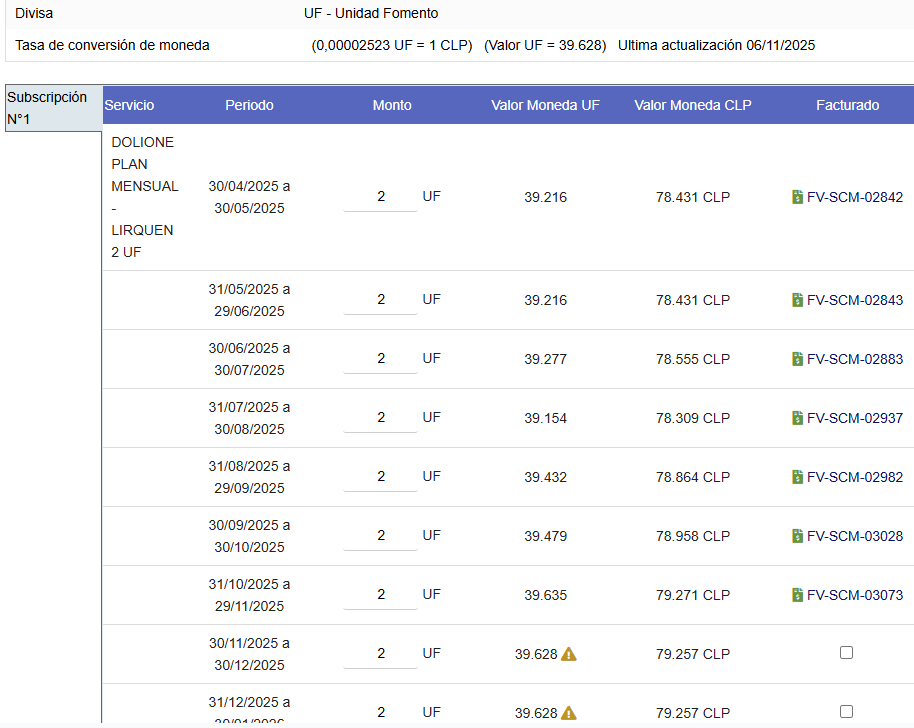Click the document icon next to FV-SCM-02883

click(797, 359)
